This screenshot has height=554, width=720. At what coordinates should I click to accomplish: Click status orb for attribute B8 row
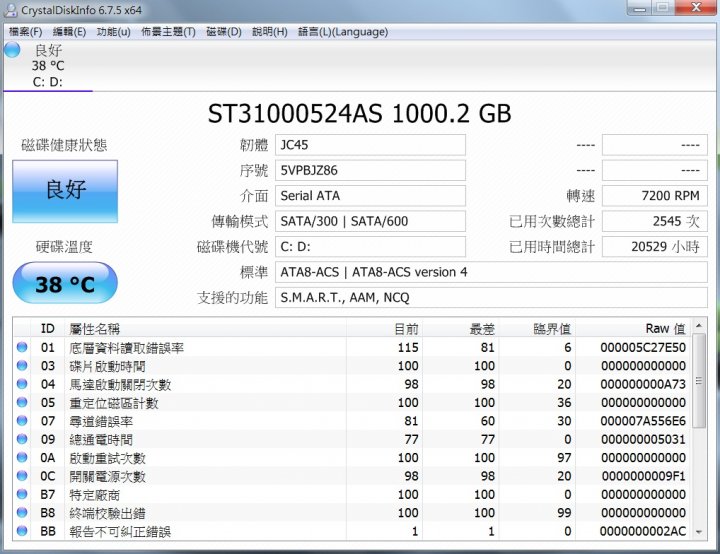click(x=22, y=512)
